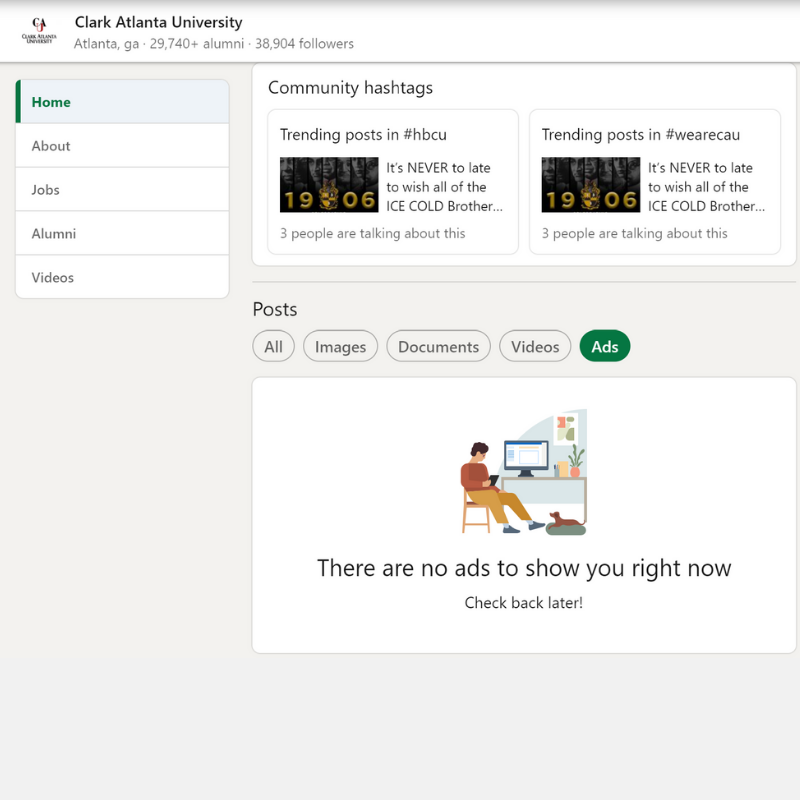This screenshot has width=800, height=800.
Task: Click the post excerpt in #hbcu card
Action: click(x=444, y=187)
